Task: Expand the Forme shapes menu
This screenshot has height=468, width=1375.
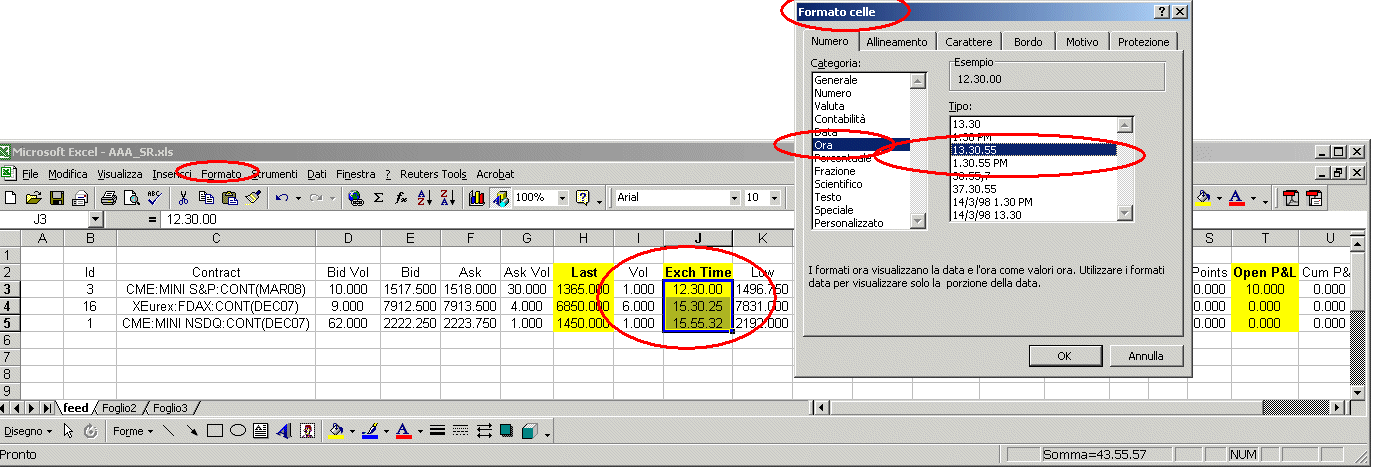Action: tap(133, 431)
